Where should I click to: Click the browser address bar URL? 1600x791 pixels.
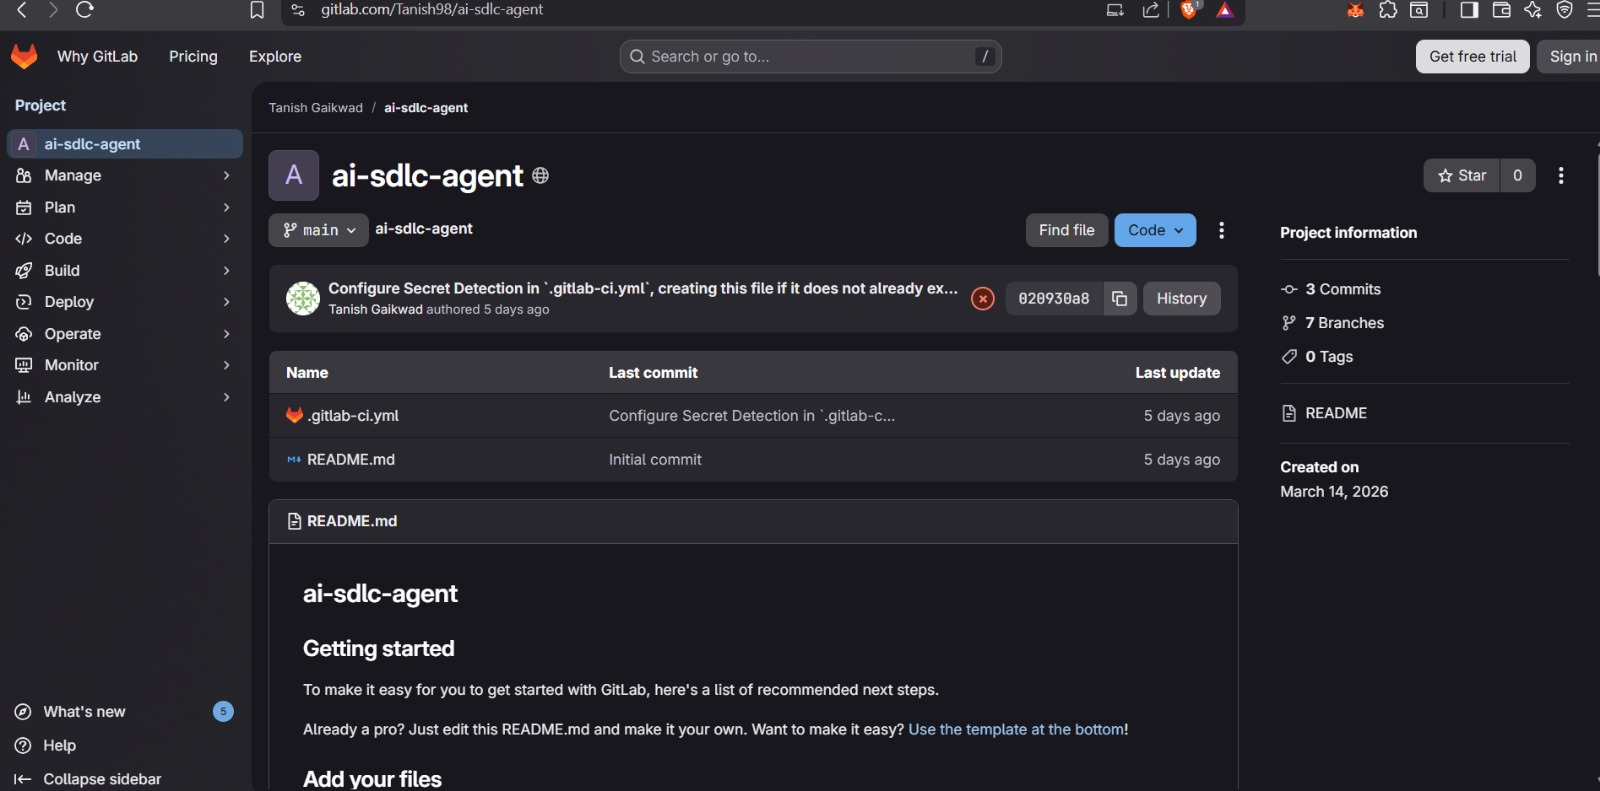tap(432, 10)
